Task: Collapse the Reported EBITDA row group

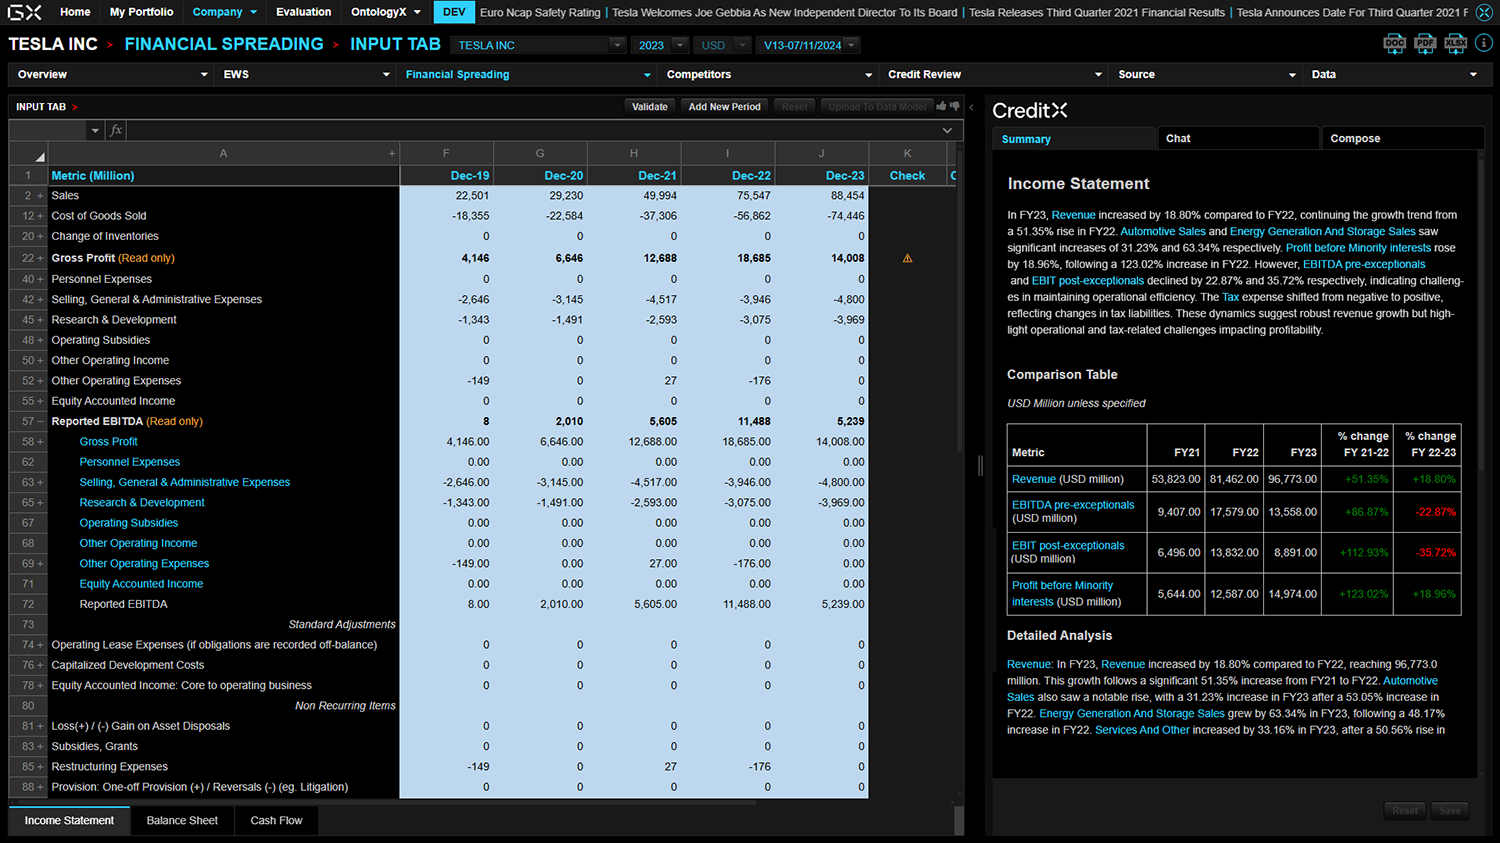Action: click(40, 421)
